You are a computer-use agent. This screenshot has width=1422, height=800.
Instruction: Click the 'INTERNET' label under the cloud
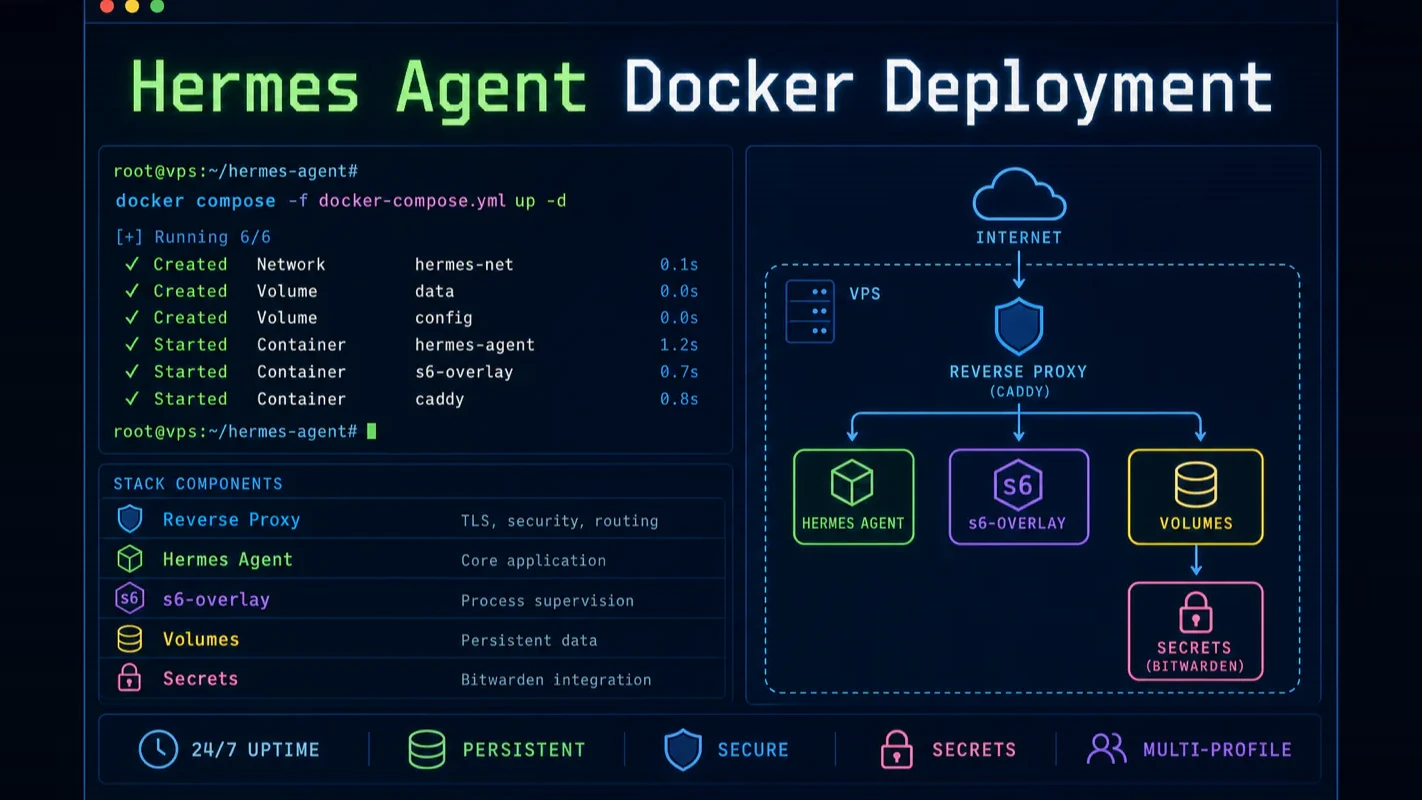coord(1019,238)
